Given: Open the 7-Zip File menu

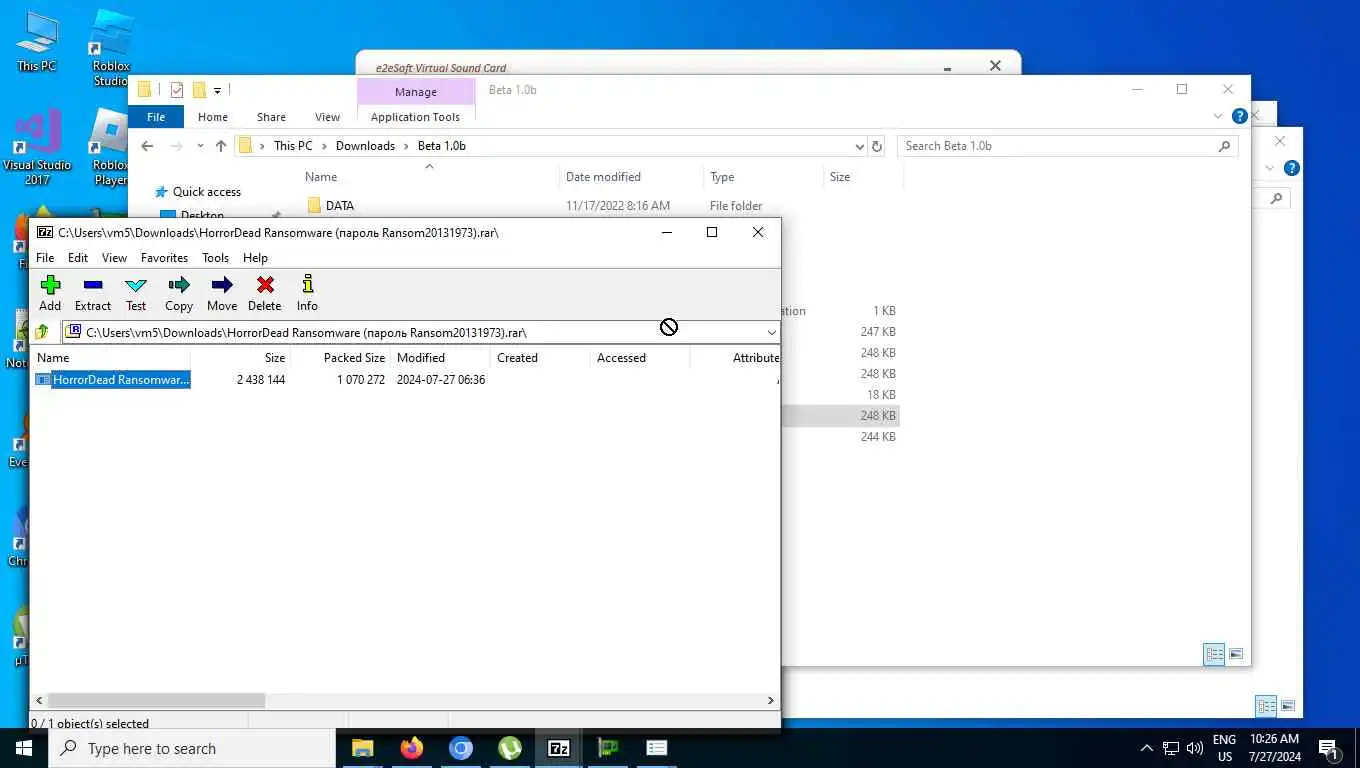Looking at the screenshot, I should [x=45, y=258].
